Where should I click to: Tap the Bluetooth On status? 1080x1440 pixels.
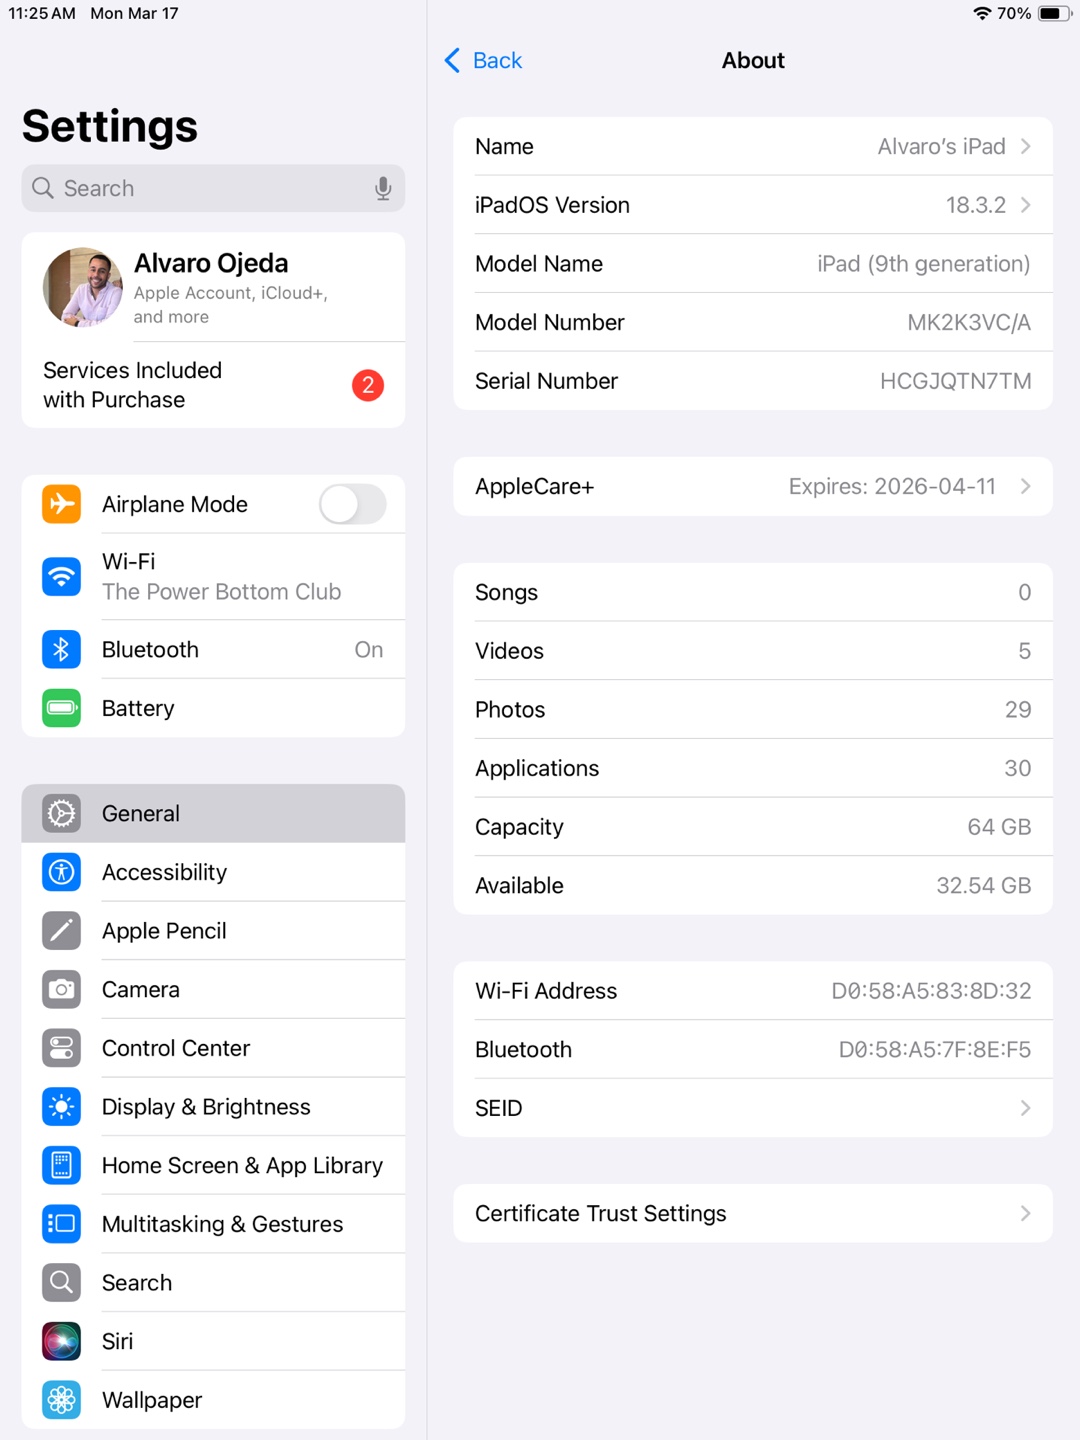click(x=369, y=650)
